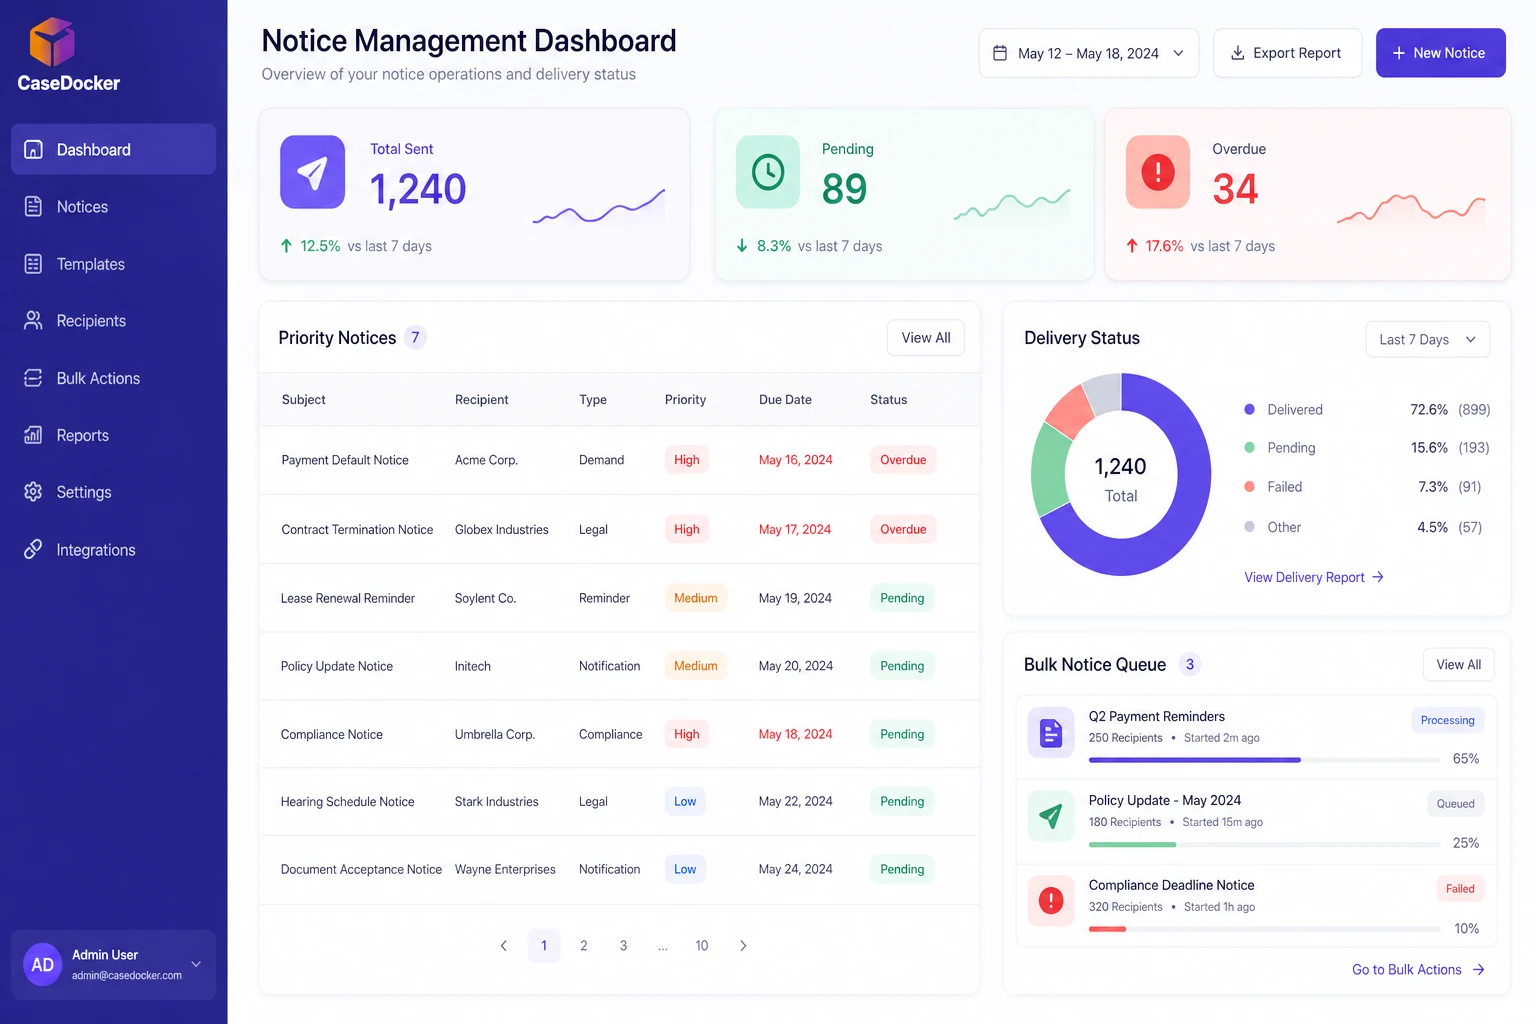1536x1024 pixels.
Task: Click the Subject column header
Action: (303, 399)
